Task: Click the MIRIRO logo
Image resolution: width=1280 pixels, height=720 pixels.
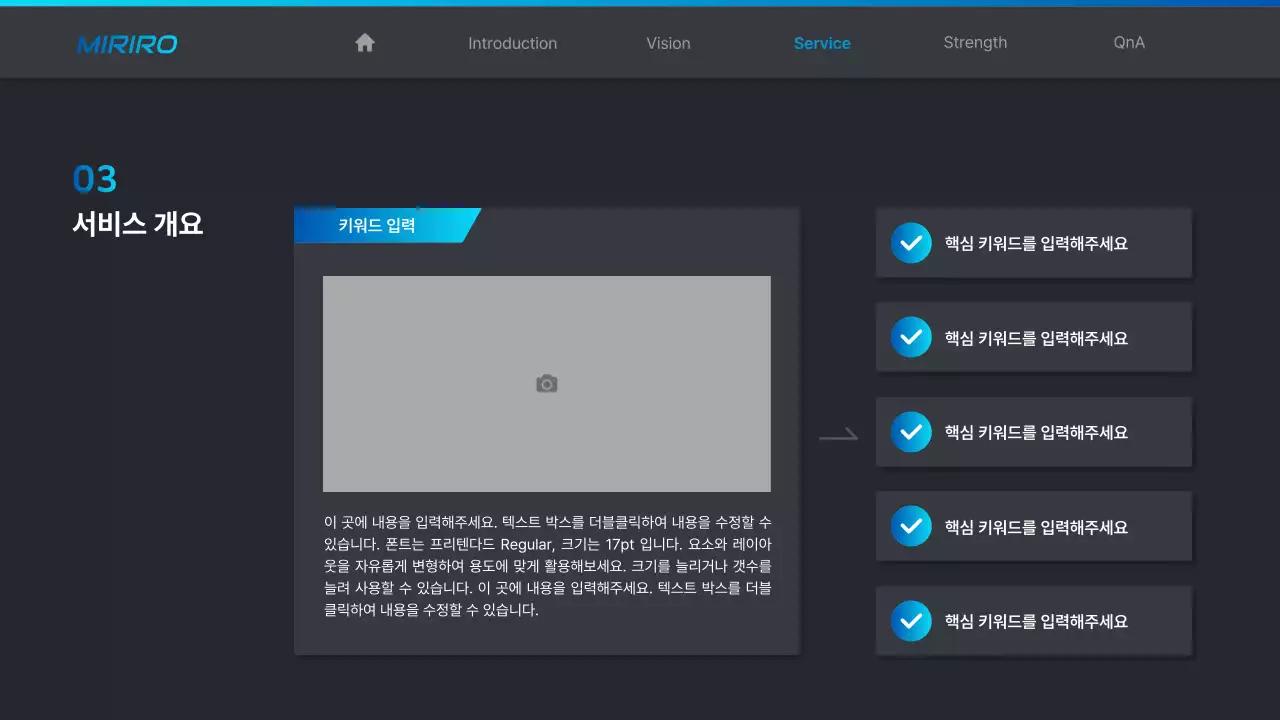Action: click(x=126, y=43)
